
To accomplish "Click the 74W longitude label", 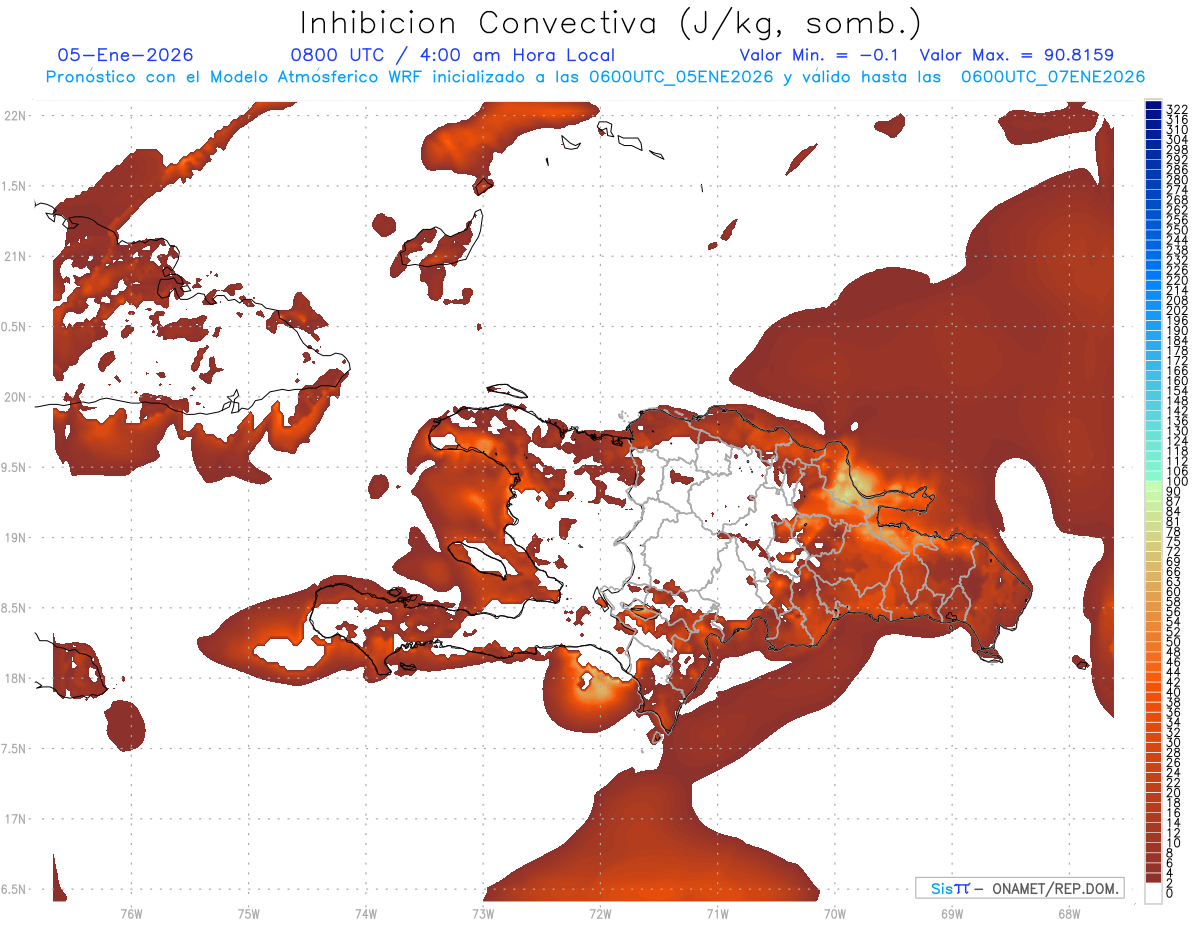I will coord(365,913).
